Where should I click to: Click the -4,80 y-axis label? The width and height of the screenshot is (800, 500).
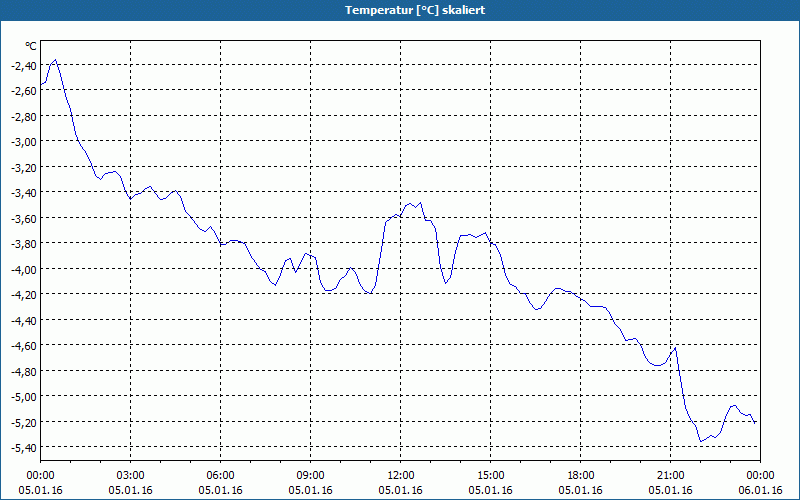click(23, 371)
